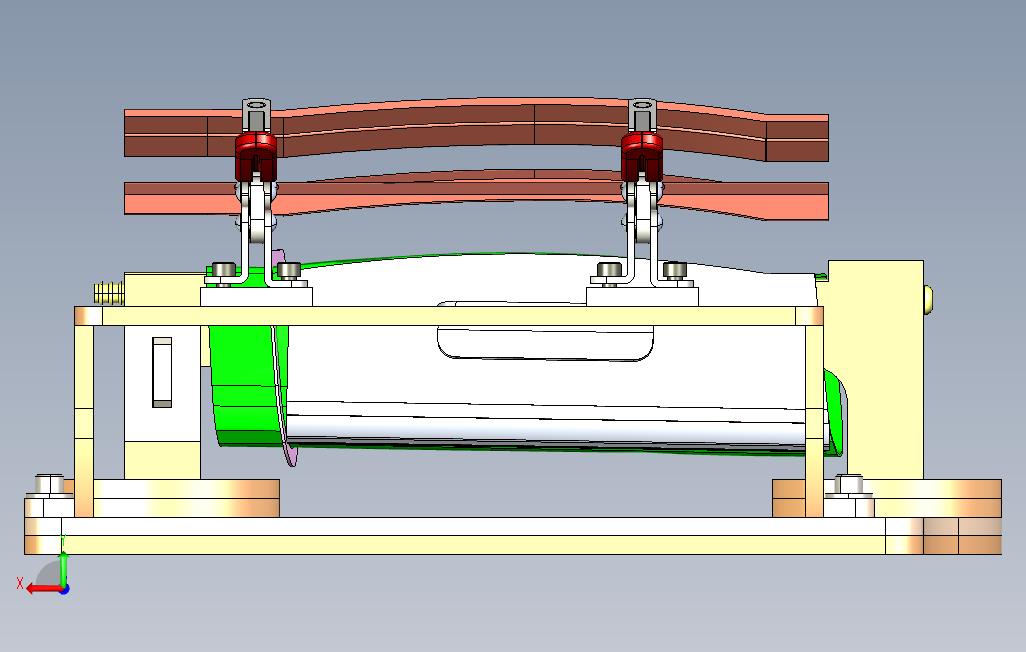Pick the bottom yellow base plate
This screenshot has width=1026, height=652.
(x=513, y=535)
